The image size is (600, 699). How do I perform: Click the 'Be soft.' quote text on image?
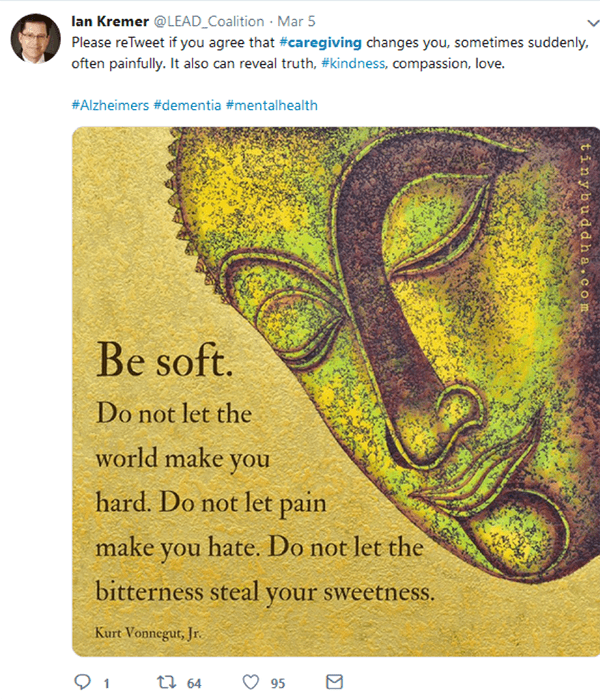coord(164,360)
